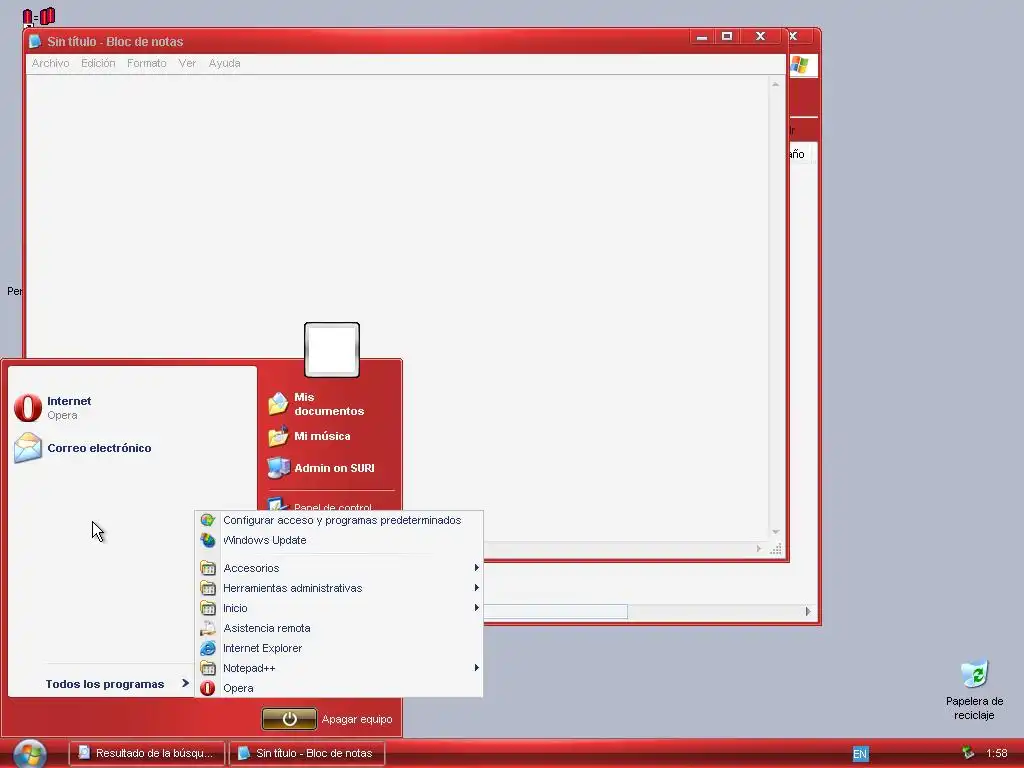Click the Bloc de notas resize grip corner

776,549
